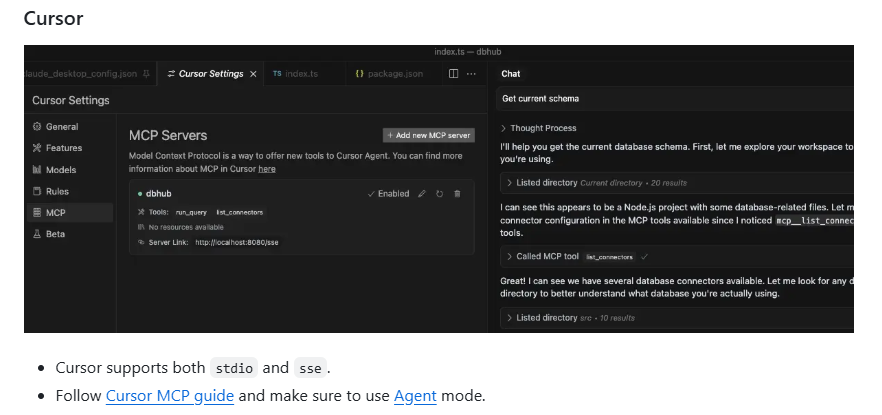Click the edit pencil icon for dbhub
882x415 pixels.
pyautogui.click(x=422, y=193)
